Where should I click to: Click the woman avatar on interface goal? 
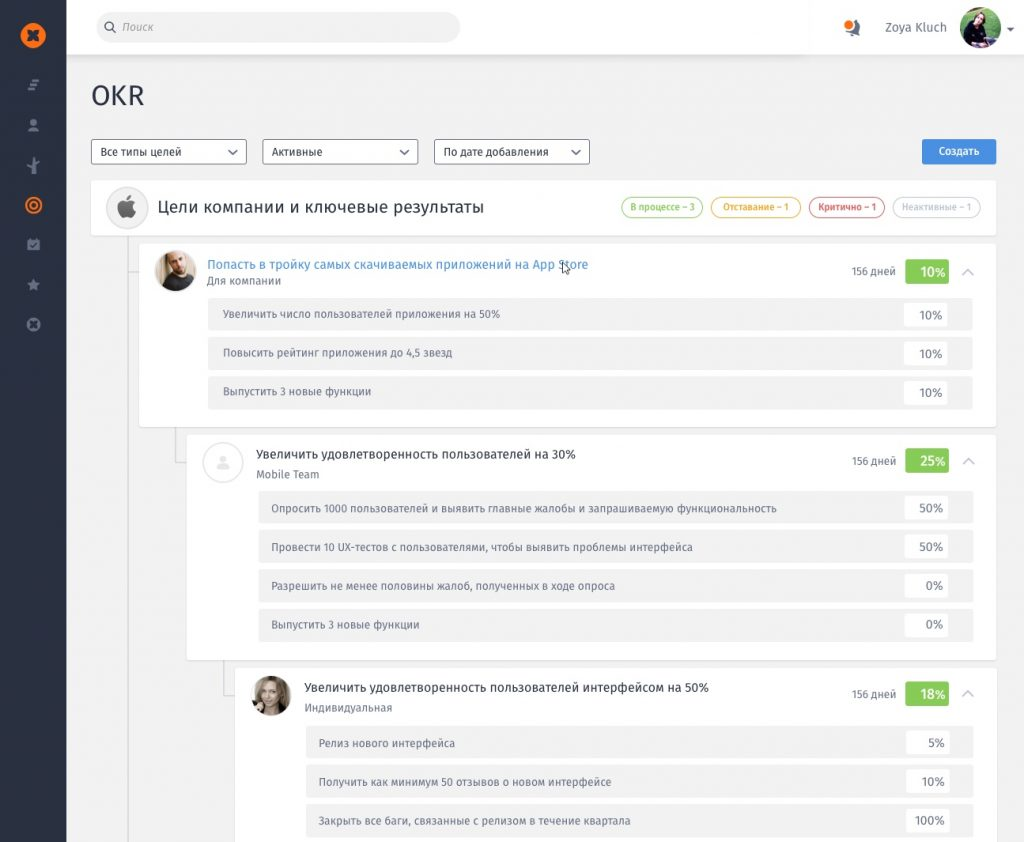pyautogui.click(x=271, y=696)
